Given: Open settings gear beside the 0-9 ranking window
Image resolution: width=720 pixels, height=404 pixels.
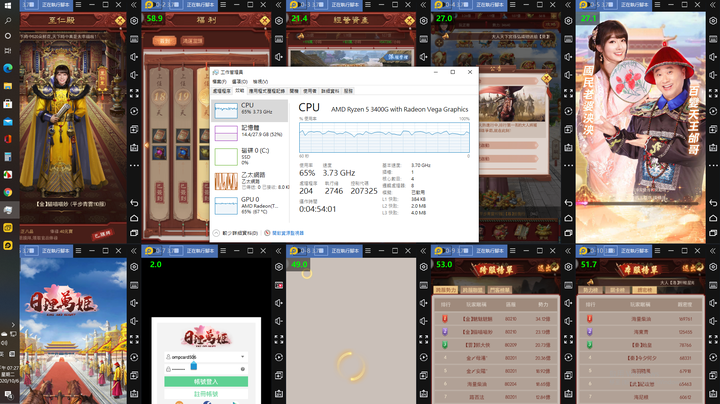Looking at the screenshot, I should coord(568,267).
